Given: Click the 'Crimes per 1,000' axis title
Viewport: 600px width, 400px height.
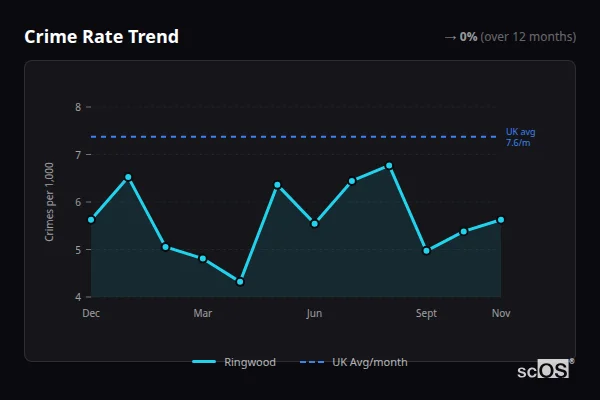Looking at the screenshot, I should tap(49, 202).
